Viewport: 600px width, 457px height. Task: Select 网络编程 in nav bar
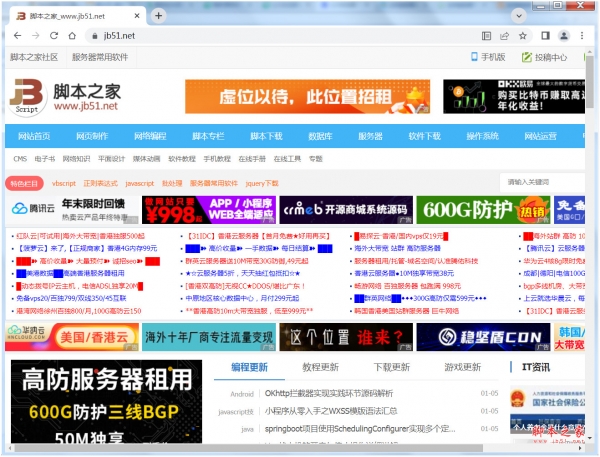point(150,136)
